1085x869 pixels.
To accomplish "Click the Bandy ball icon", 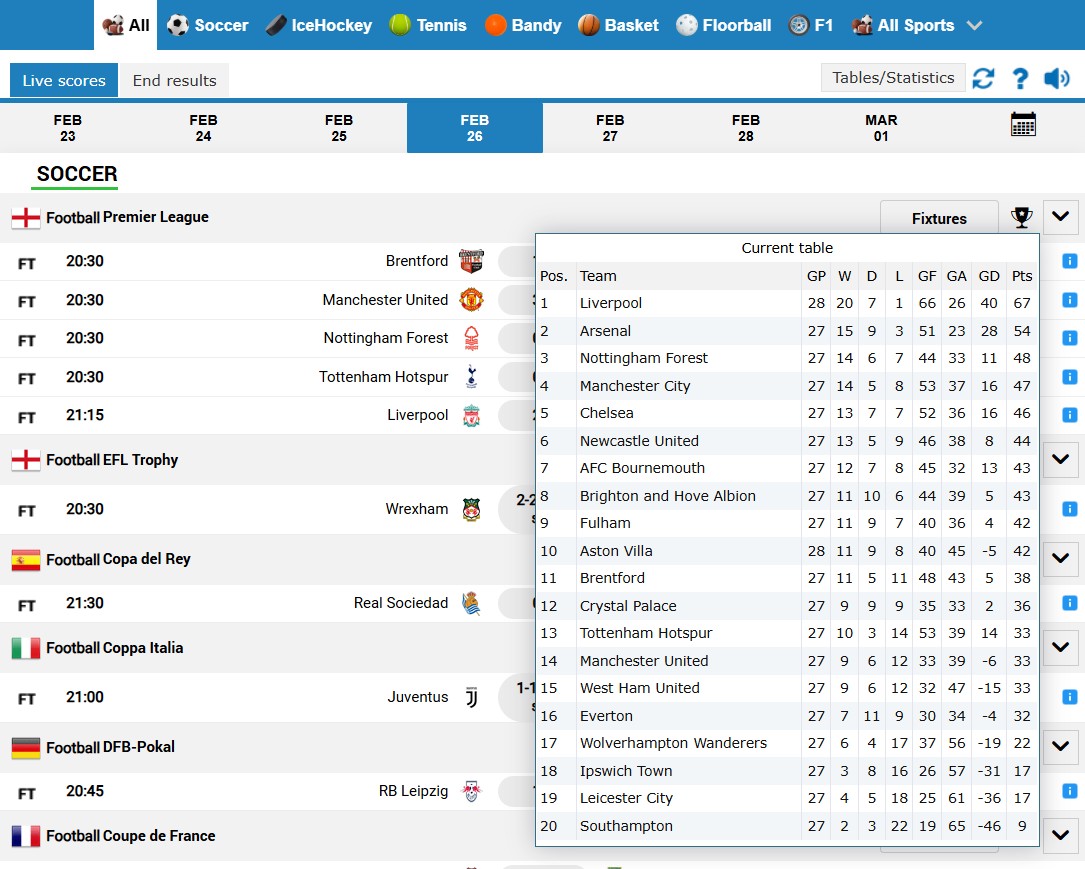I will pyautogui.click(x=495, y=25).
